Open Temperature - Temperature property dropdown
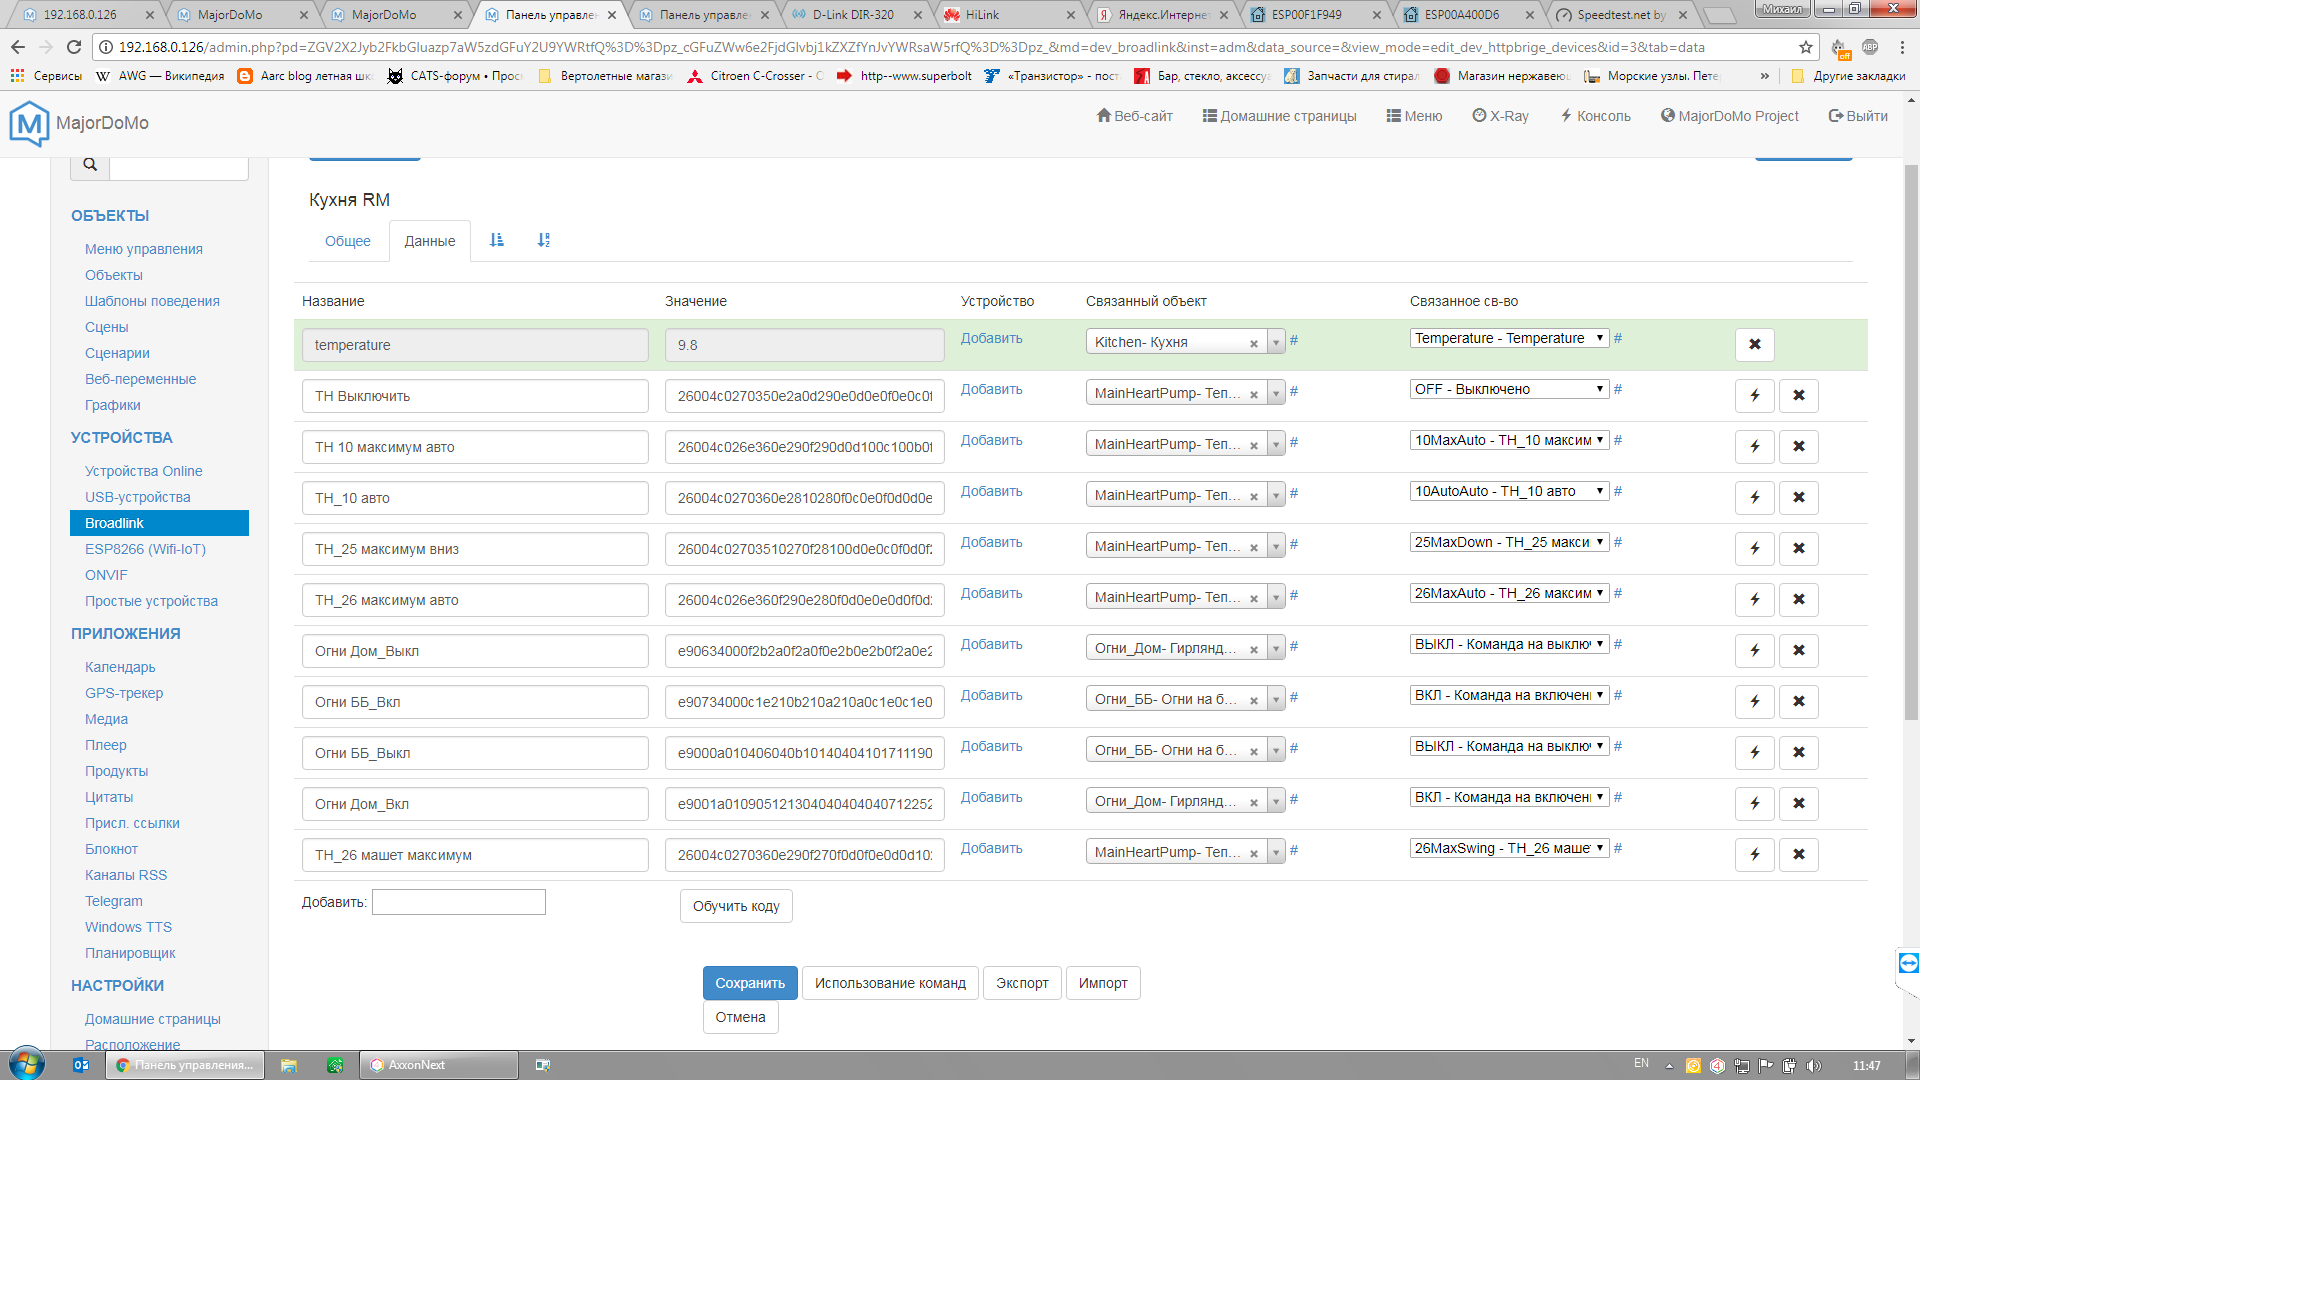This screenshot has height=1296, width=2304. pyautogui.click(x=1509, y=338)
